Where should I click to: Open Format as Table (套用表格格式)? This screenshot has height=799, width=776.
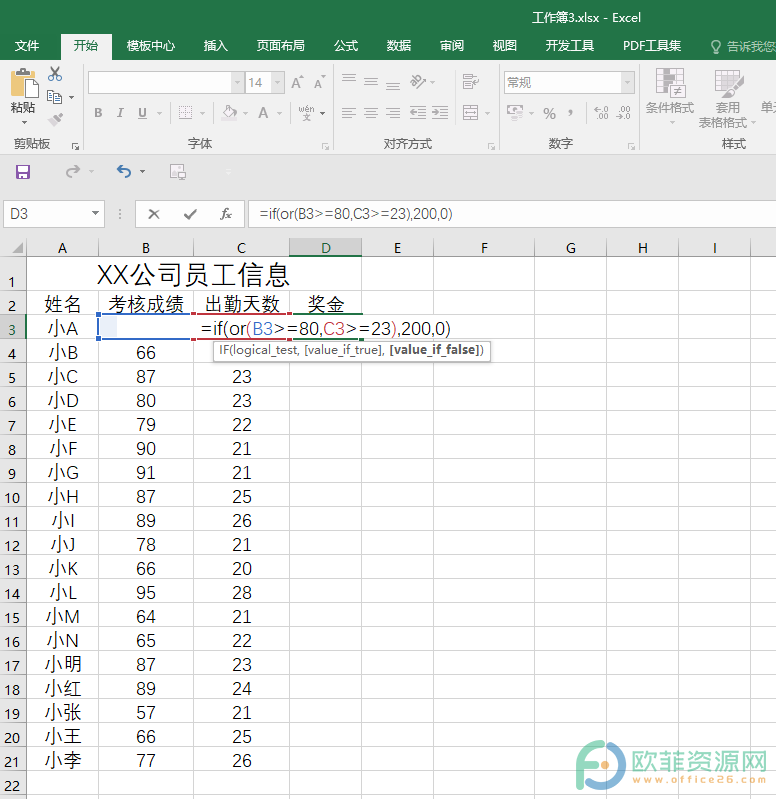coord(727,99)
